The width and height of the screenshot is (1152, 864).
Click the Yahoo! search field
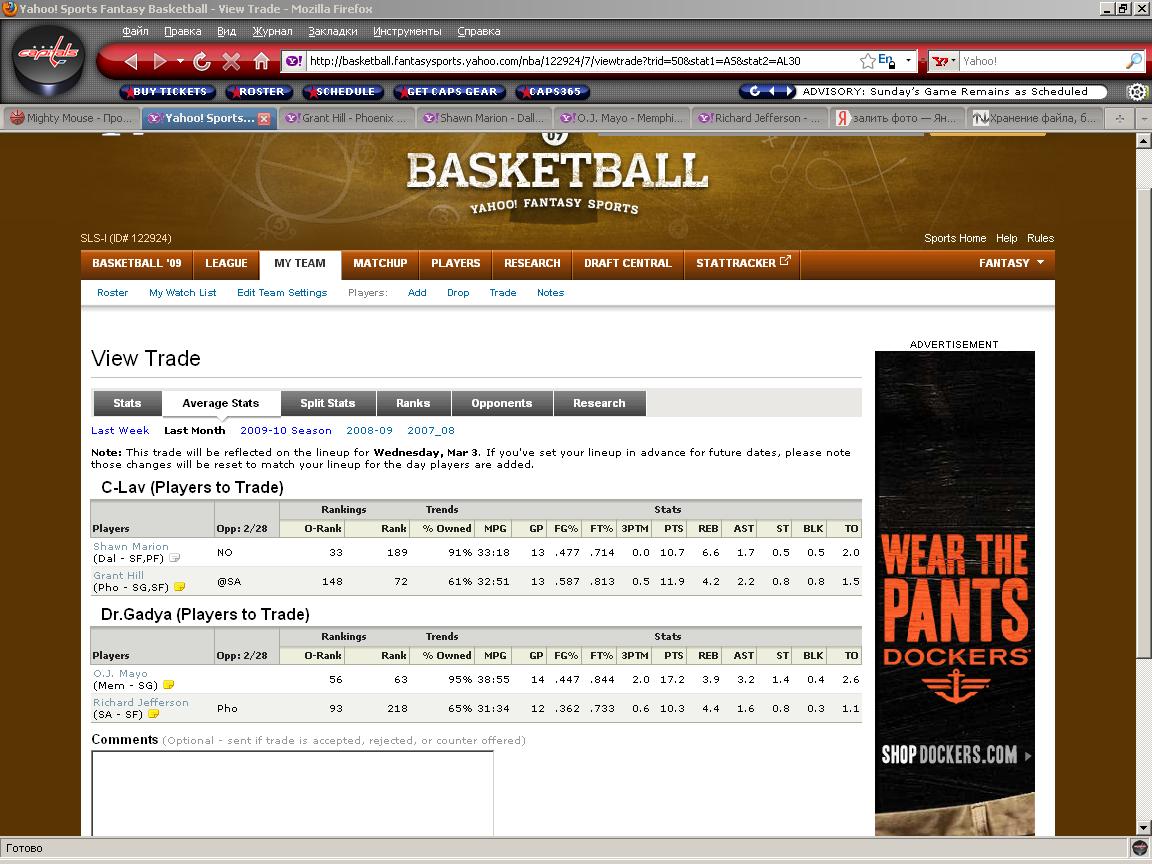click(1042, 61)
